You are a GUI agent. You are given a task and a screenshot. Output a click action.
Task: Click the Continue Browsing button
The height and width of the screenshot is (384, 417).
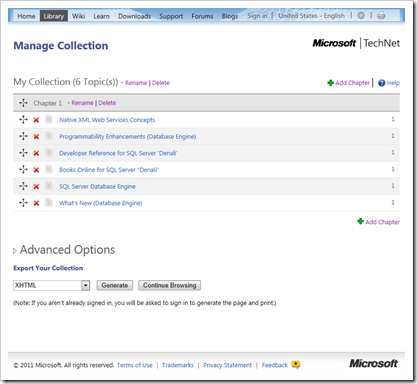click(x=169, y=285)
